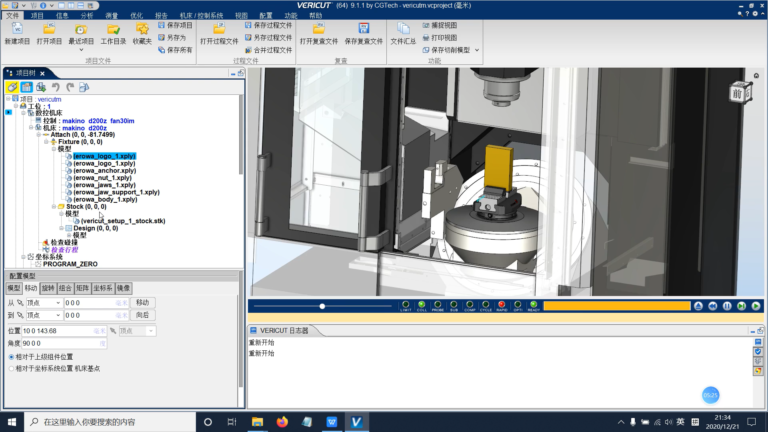Click 保存过程文件 save in-process file

pos(268,25)
